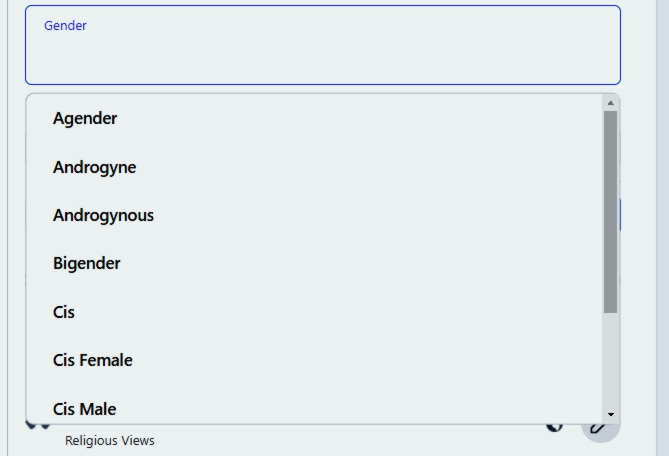Choose the Androgyne option

(94, 167)
